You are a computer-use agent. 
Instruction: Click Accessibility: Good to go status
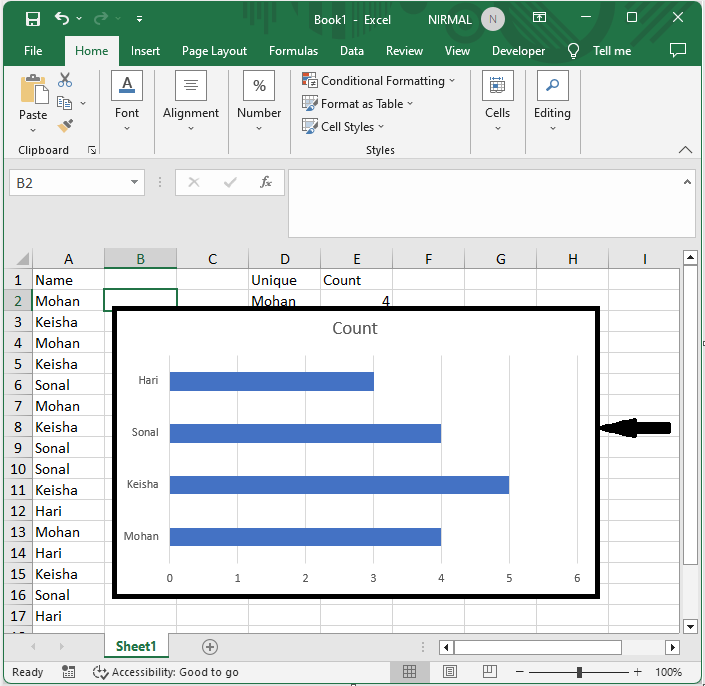[165, 672]
